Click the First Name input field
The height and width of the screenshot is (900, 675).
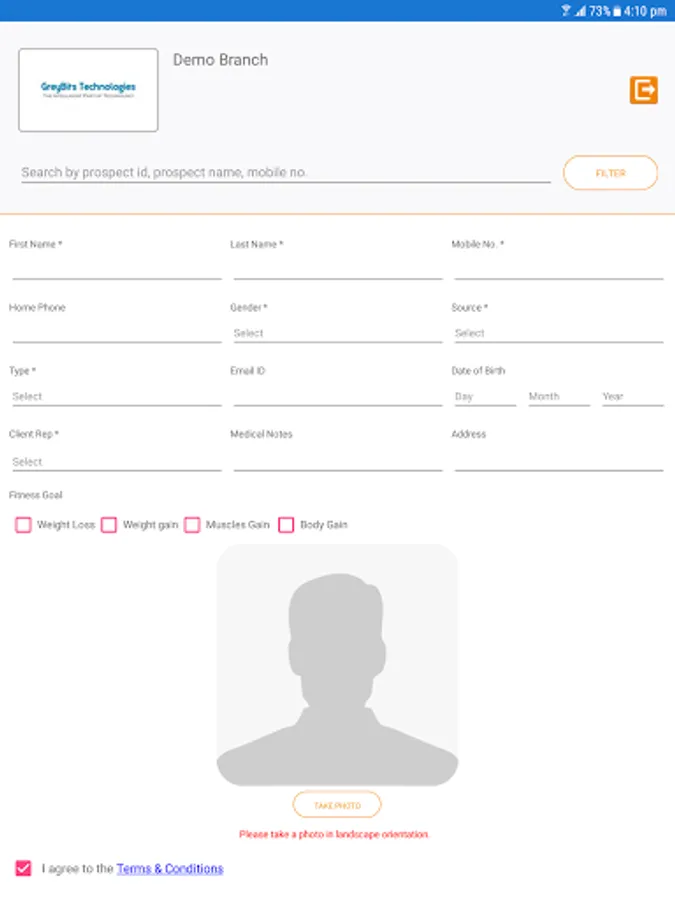point(117,269)
